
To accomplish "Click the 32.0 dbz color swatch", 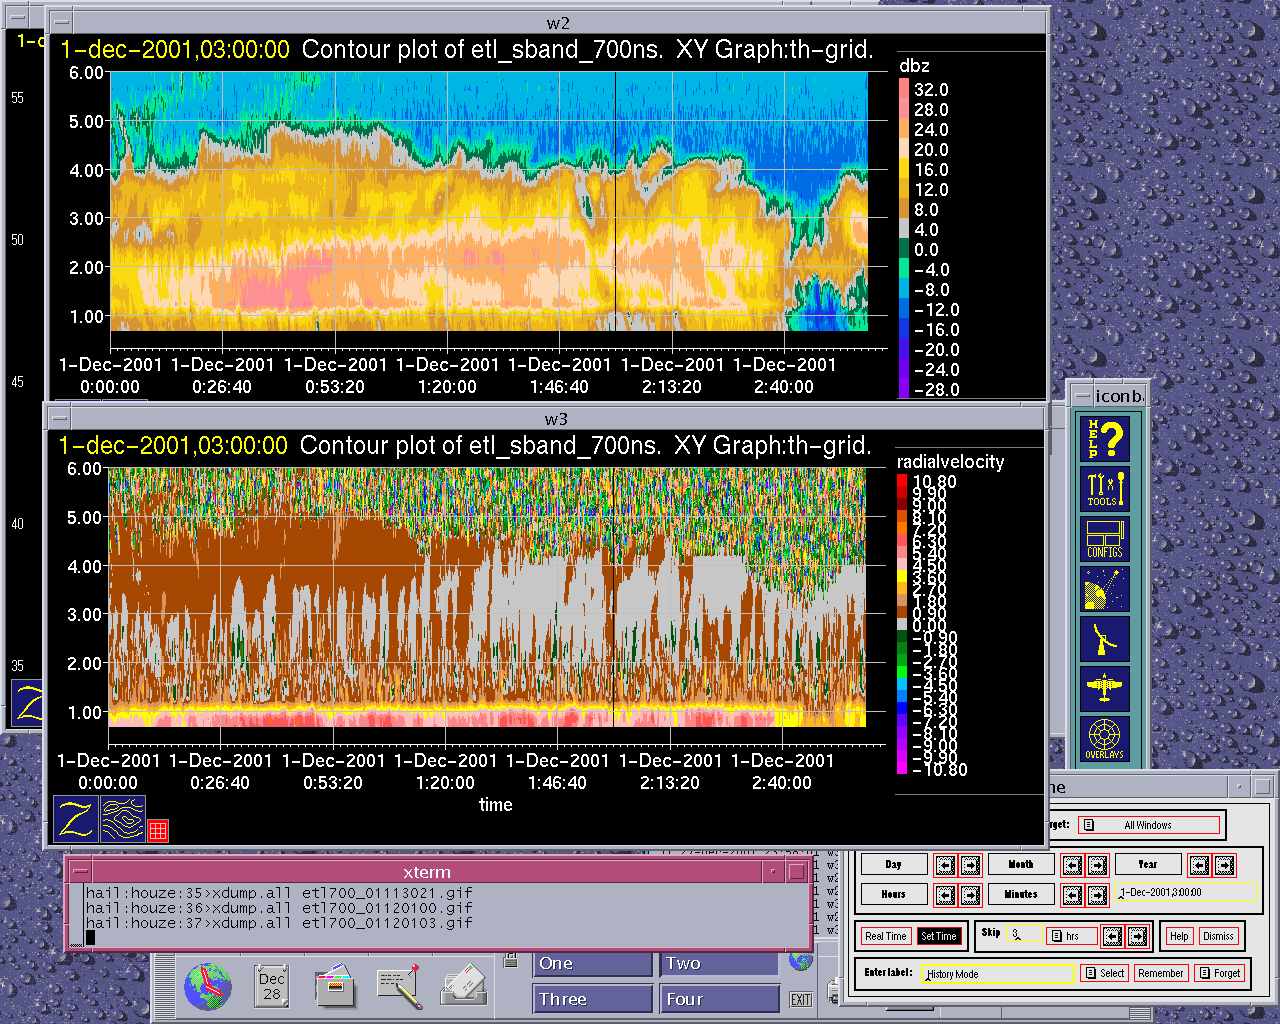I will coord(904,90).
